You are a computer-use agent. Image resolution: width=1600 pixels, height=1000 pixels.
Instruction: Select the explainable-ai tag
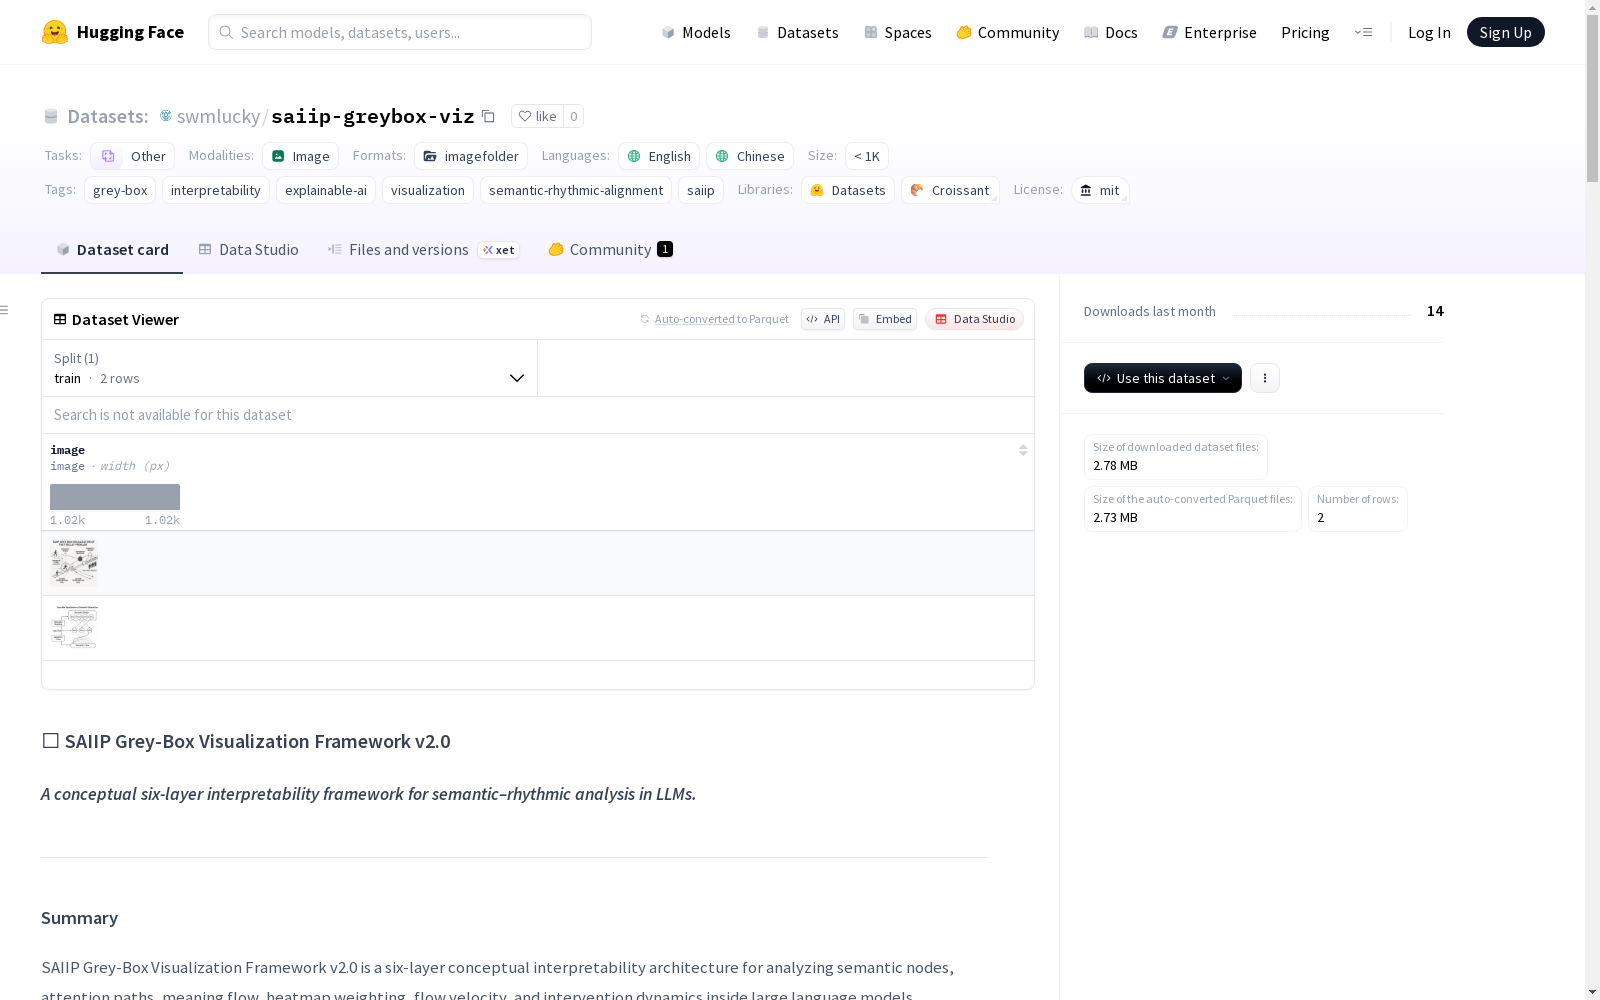point(326,190)
